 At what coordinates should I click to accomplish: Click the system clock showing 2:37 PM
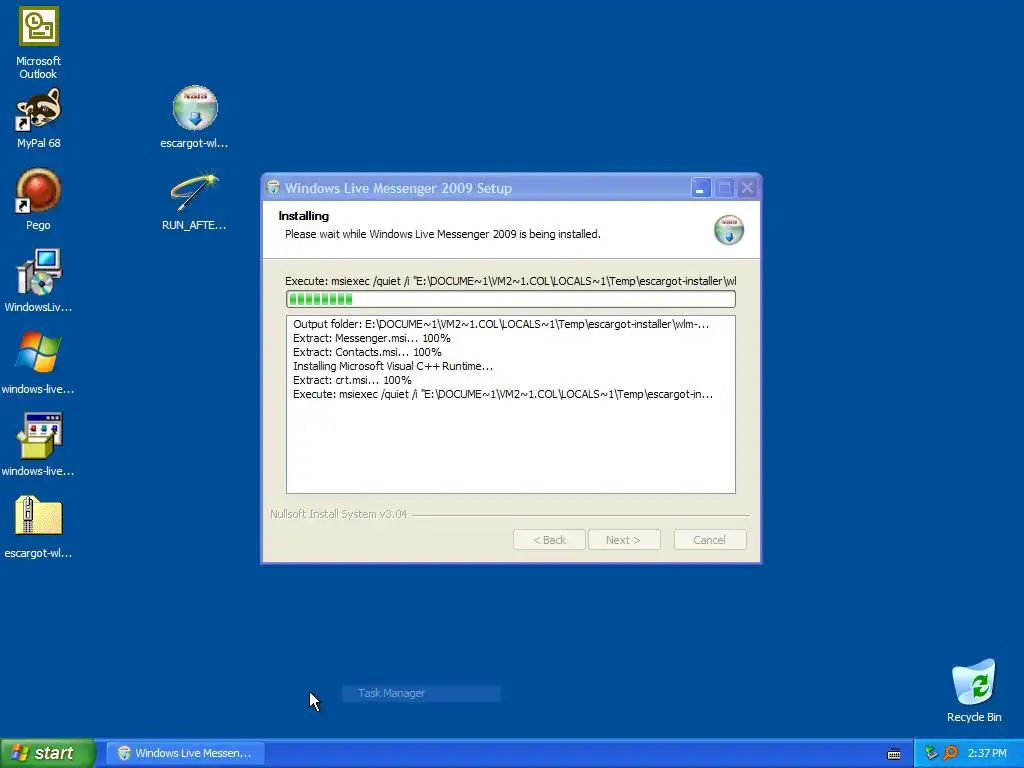point(987,753)
